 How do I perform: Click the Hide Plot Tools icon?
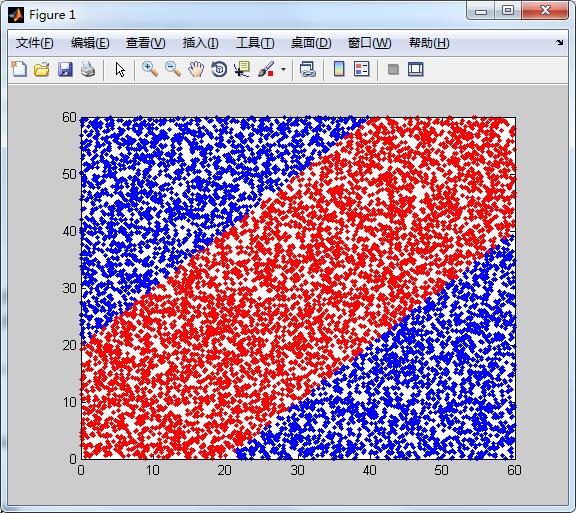(x=393, y=69)
